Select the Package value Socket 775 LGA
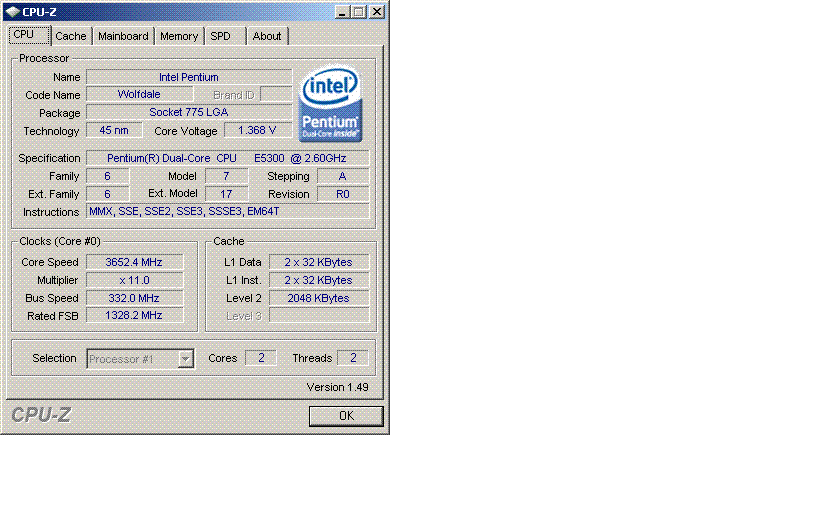The width and height of the screenshot is (840, 525). [x=189, y=112]
